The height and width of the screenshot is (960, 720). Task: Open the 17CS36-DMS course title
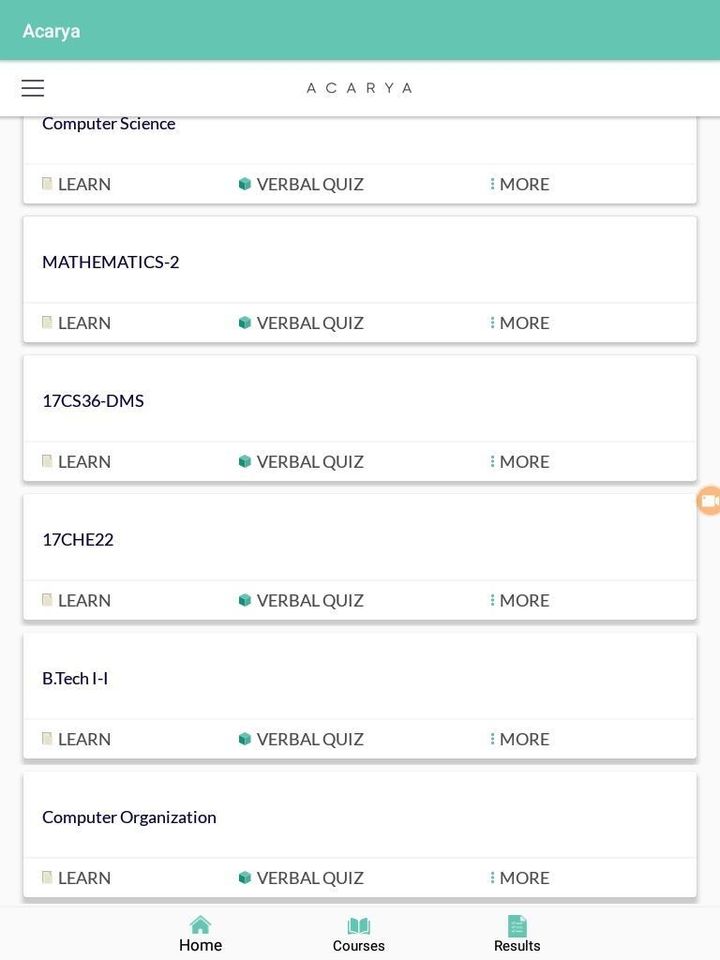[93, 401]
